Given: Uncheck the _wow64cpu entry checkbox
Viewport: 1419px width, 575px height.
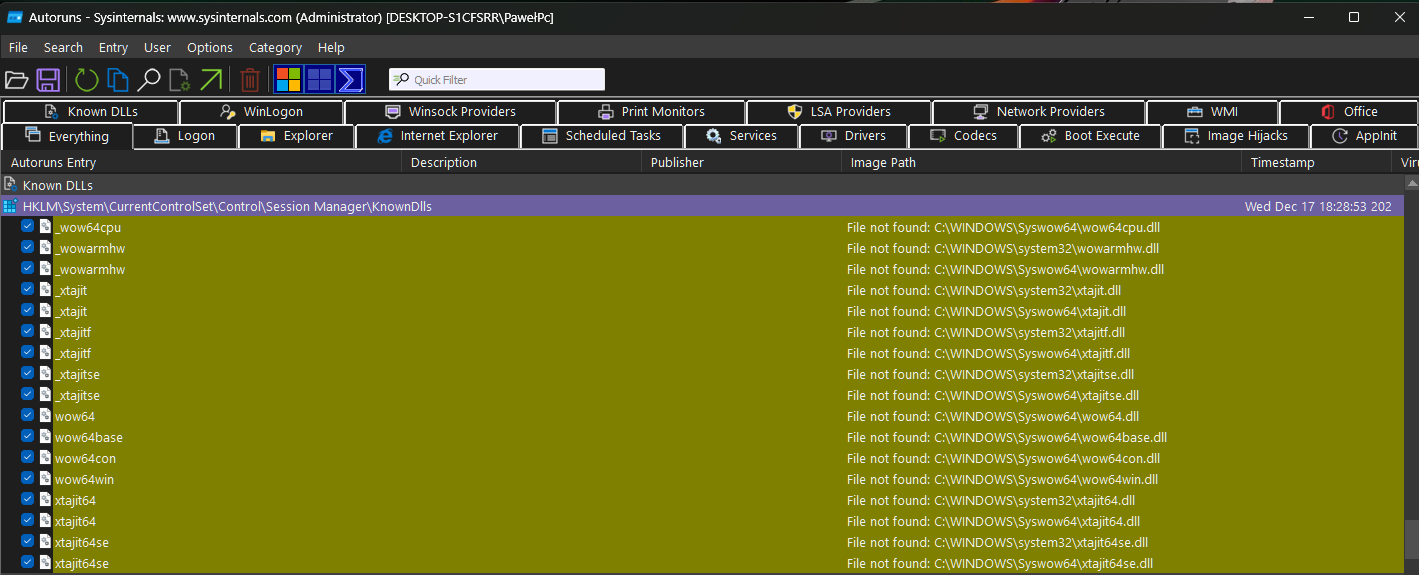Looking at the screenshot, I should point(28,227).
